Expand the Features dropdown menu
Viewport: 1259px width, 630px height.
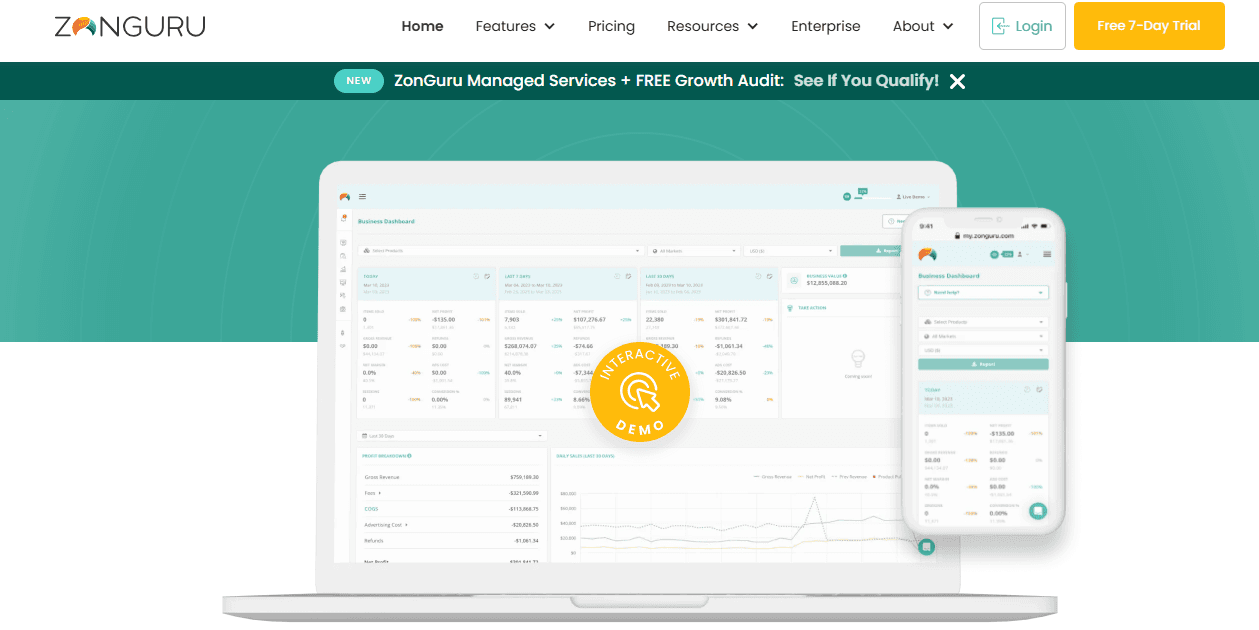point(515,26)
